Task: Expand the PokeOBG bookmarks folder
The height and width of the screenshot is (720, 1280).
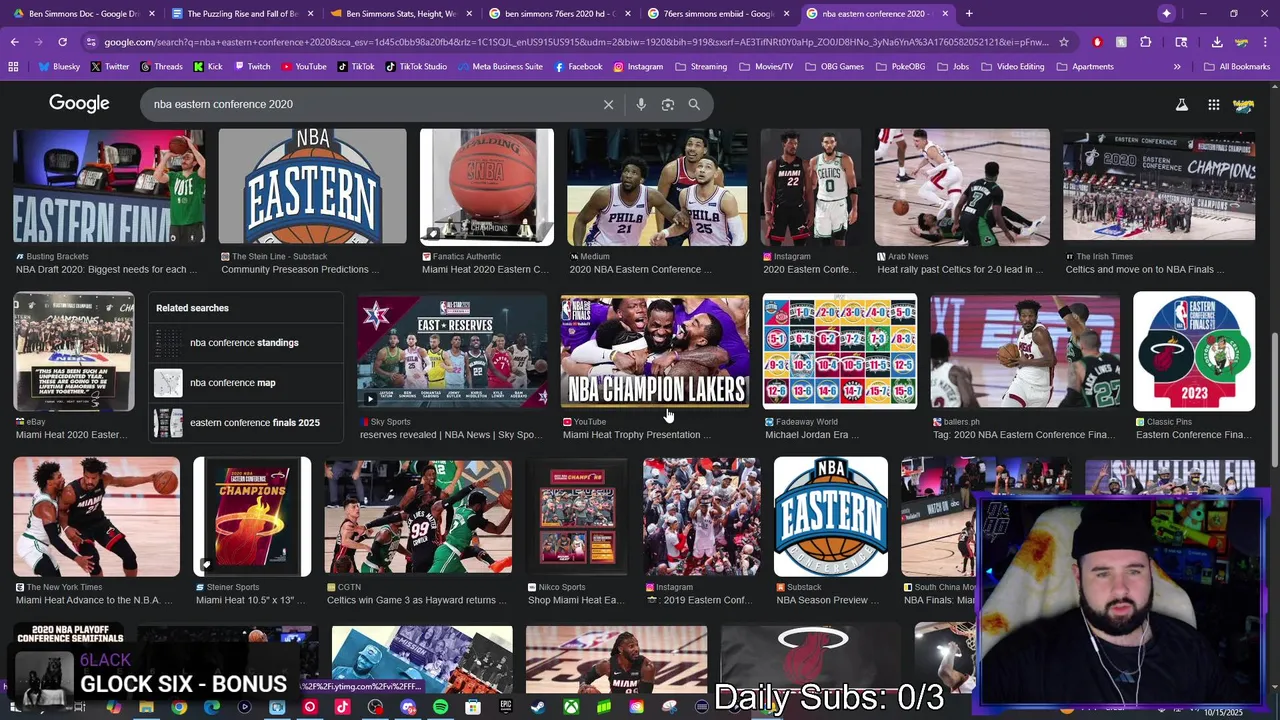Action: (x=903, y=66)
